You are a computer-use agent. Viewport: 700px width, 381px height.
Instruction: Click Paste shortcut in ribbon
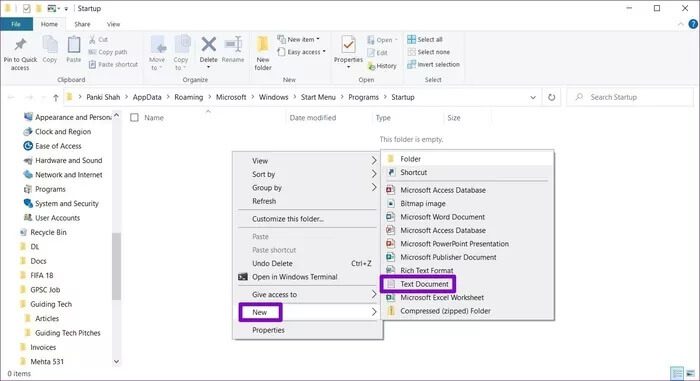pyautogui.click(x=113, y=64)
